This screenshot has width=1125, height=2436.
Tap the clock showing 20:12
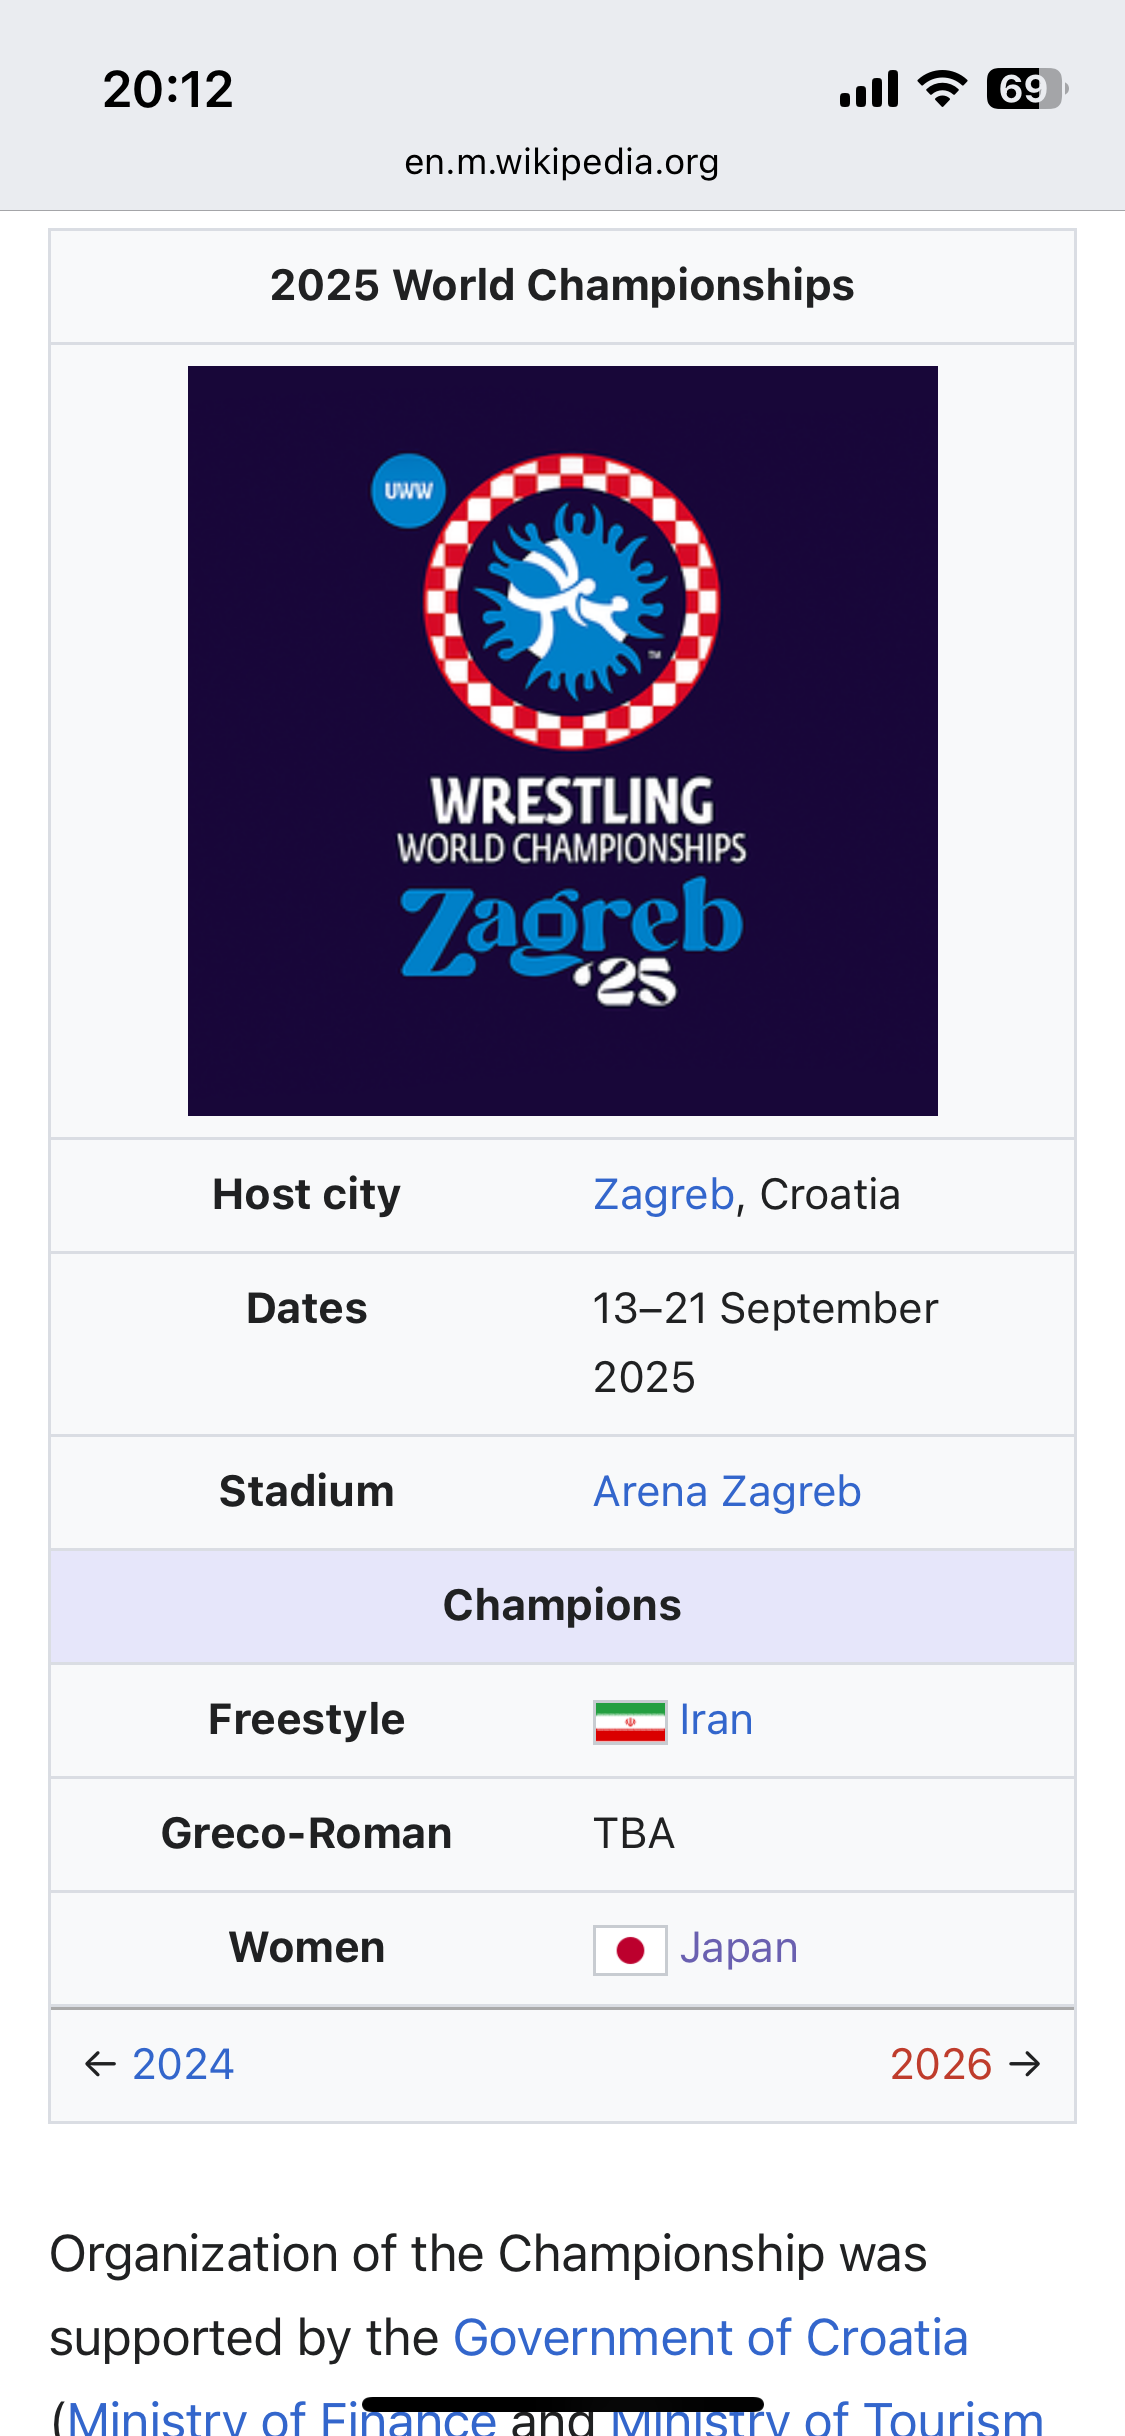click(x=168, y=90)
